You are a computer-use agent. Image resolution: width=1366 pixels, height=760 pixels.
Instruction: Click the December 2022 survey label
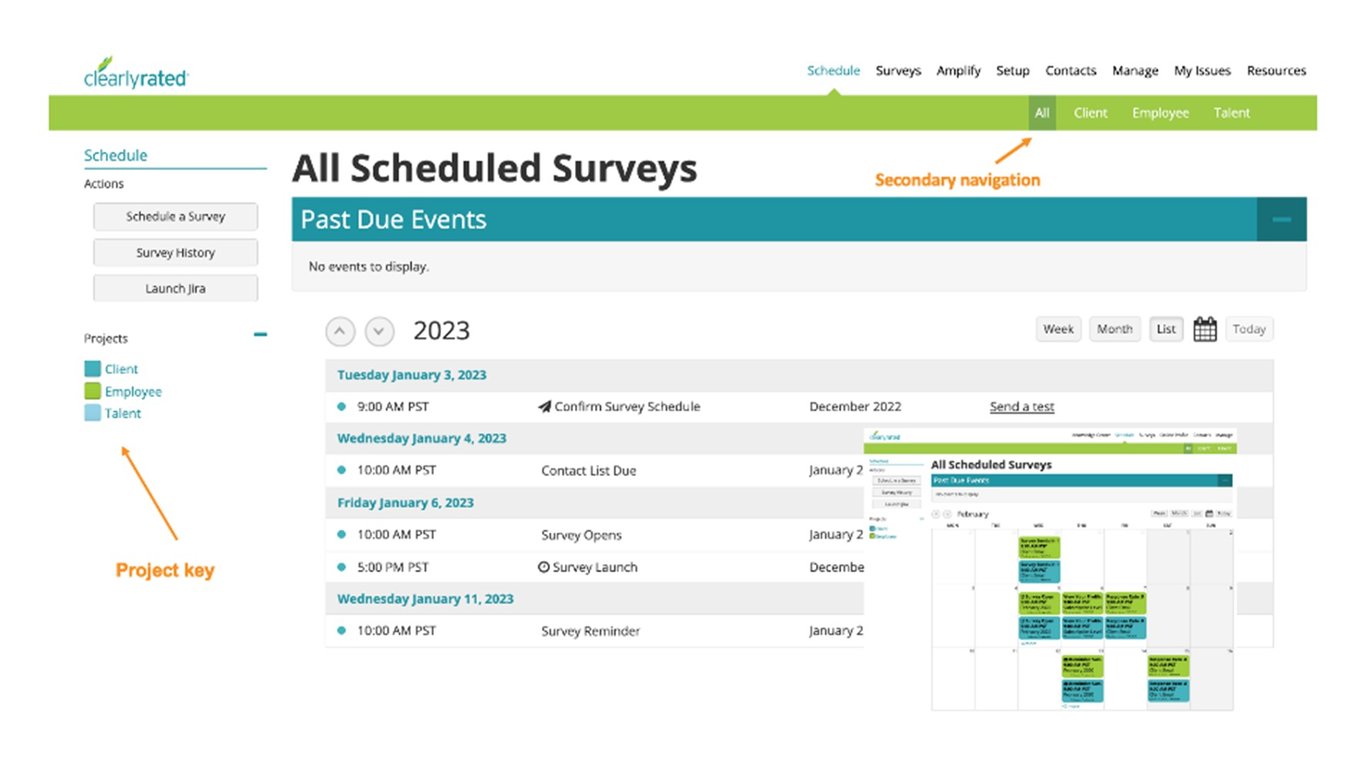[855, 407]
